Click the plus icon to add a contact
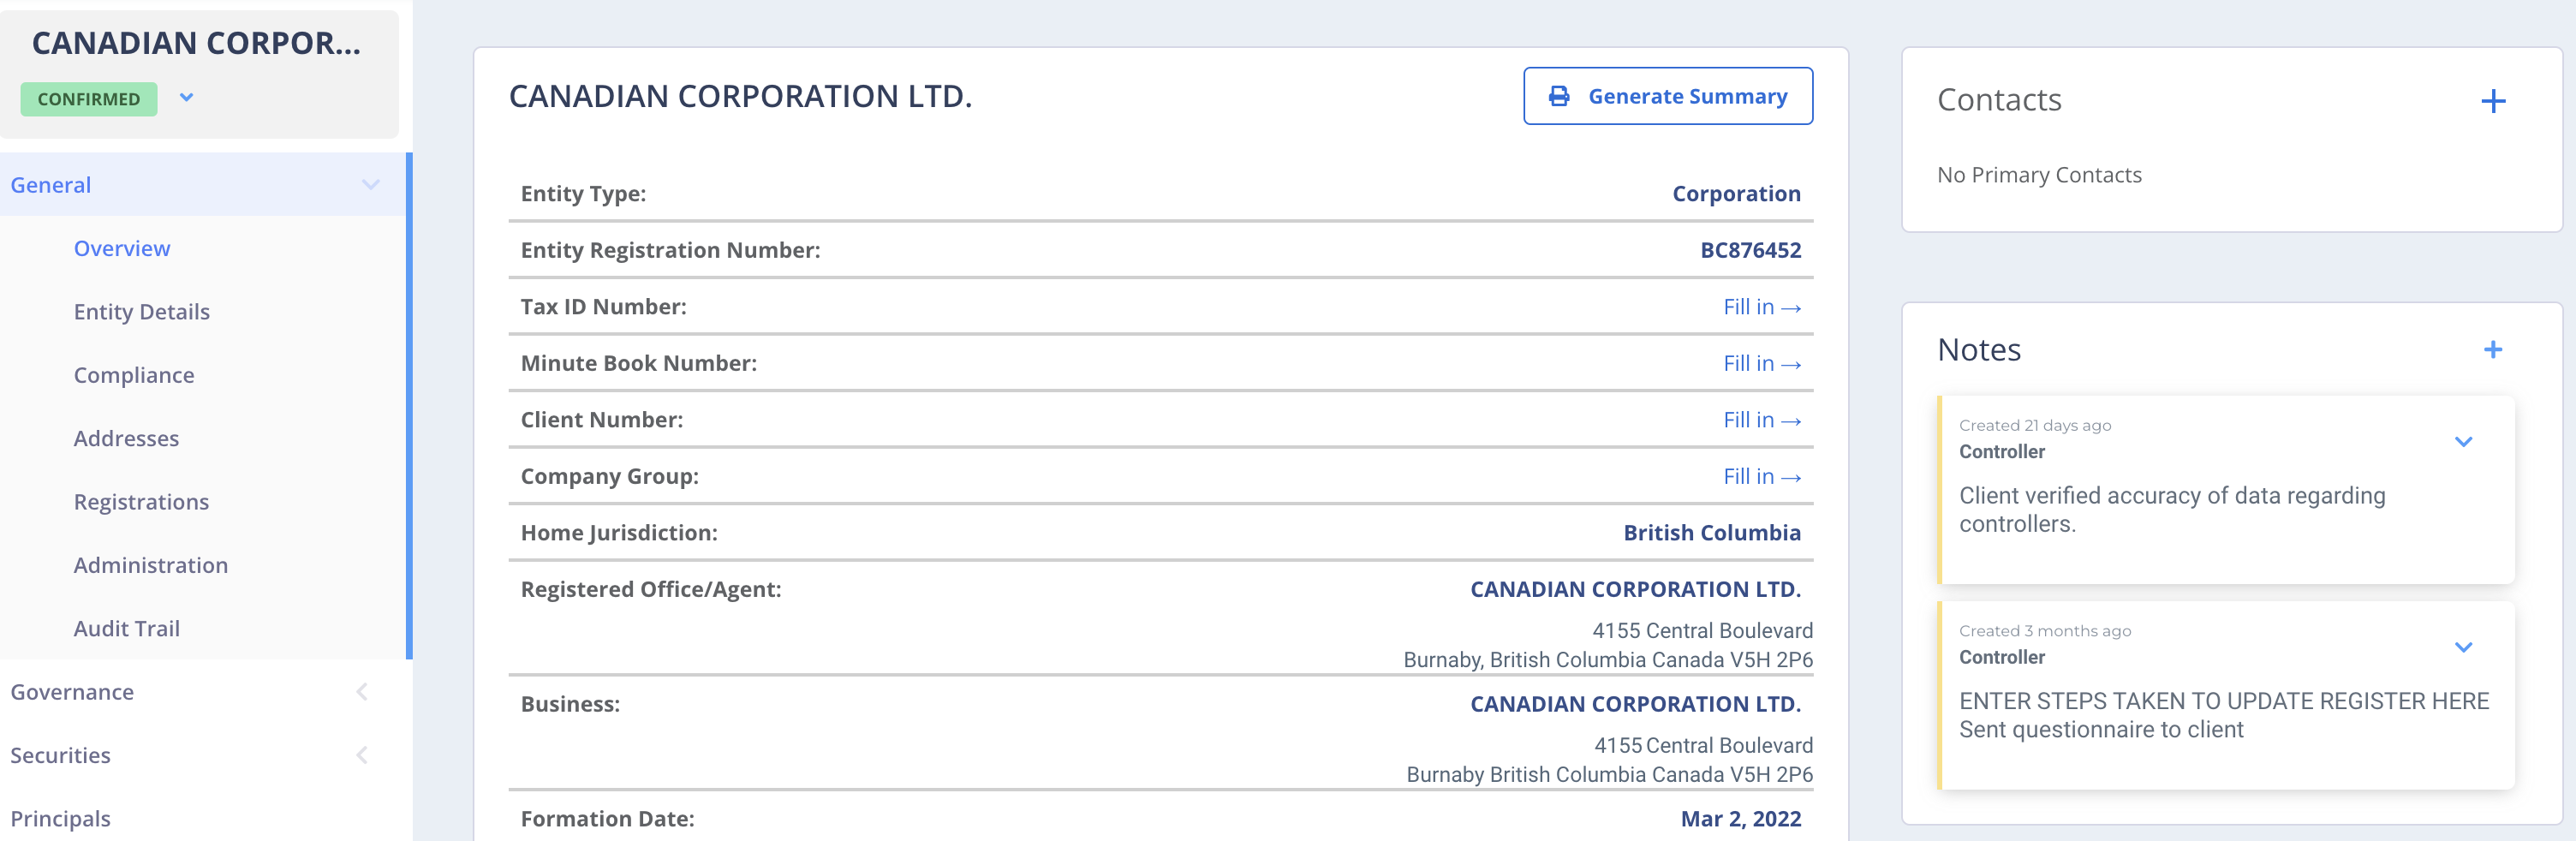This screenshot has width=2576, height=841. 2493,101
